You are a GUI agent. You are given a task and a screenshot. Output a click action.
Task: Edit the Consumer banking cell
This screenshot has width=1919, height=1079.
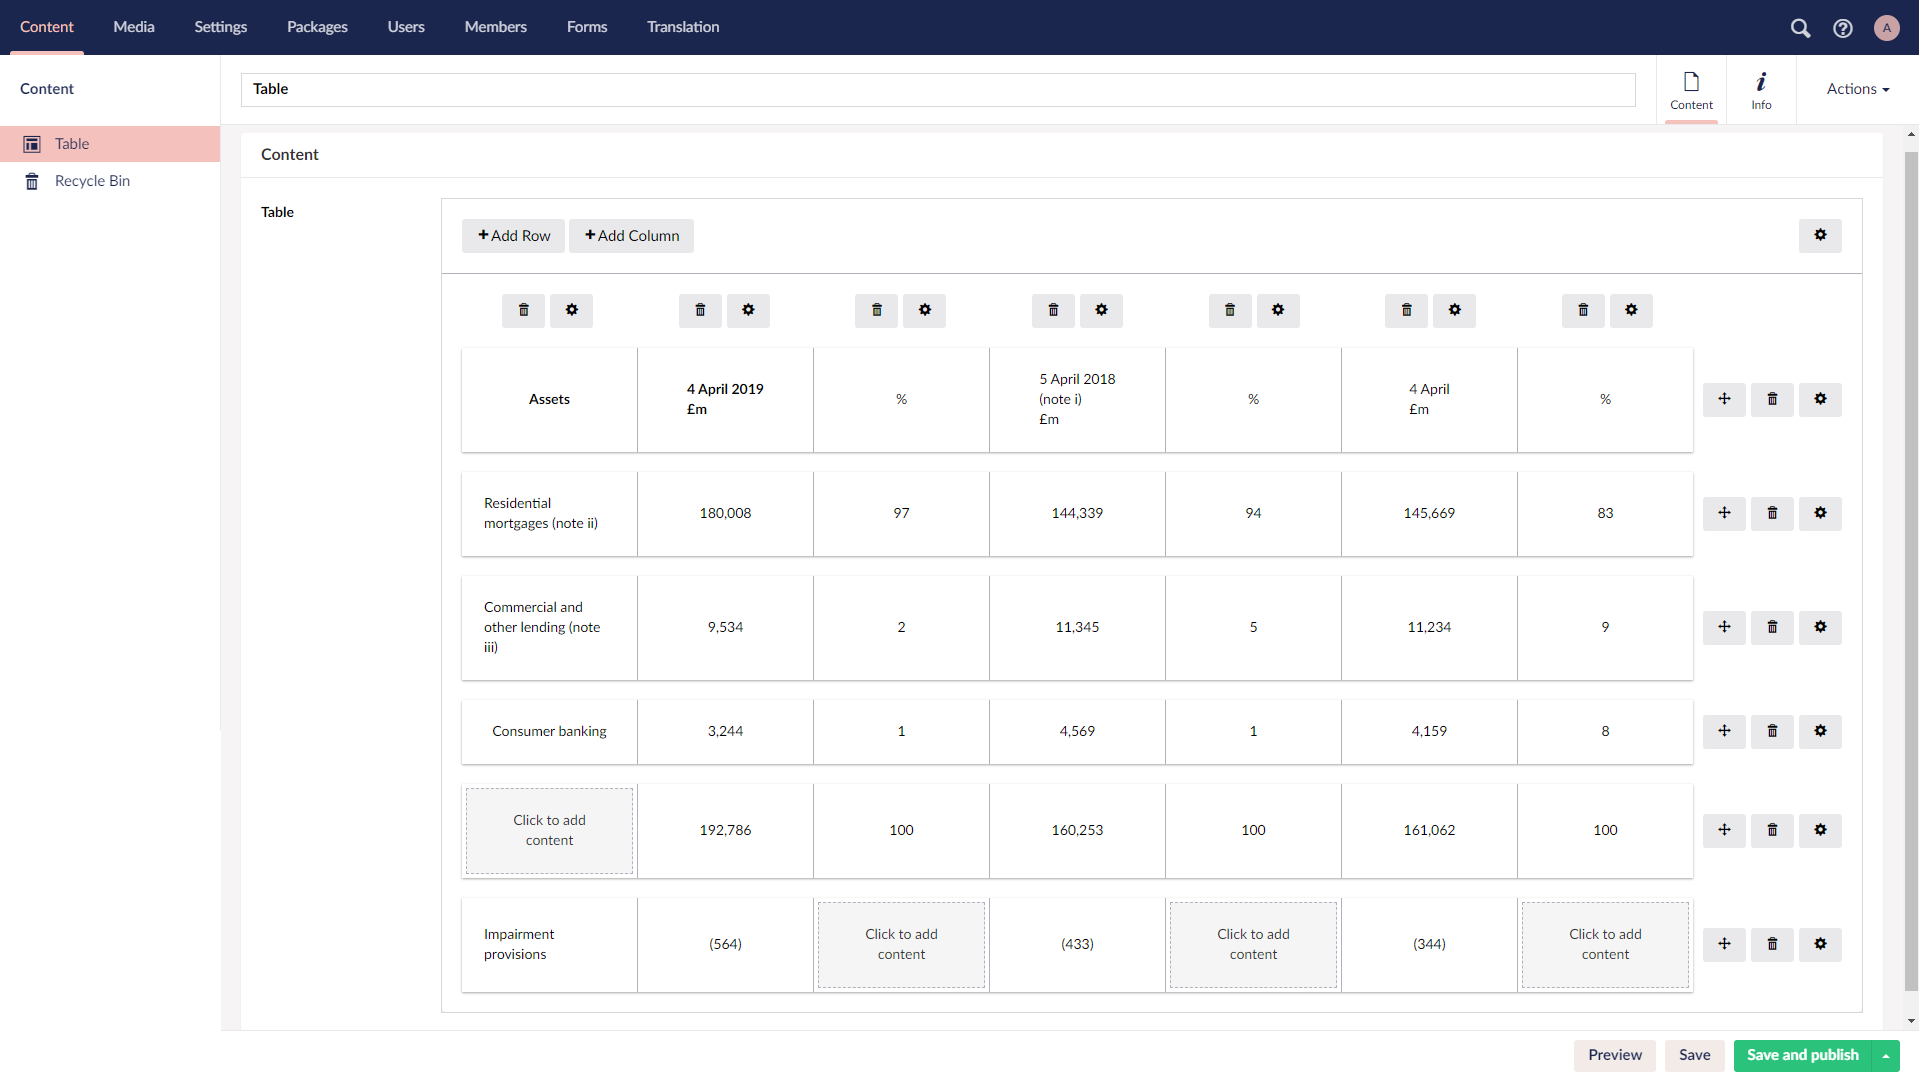(549, 731)
